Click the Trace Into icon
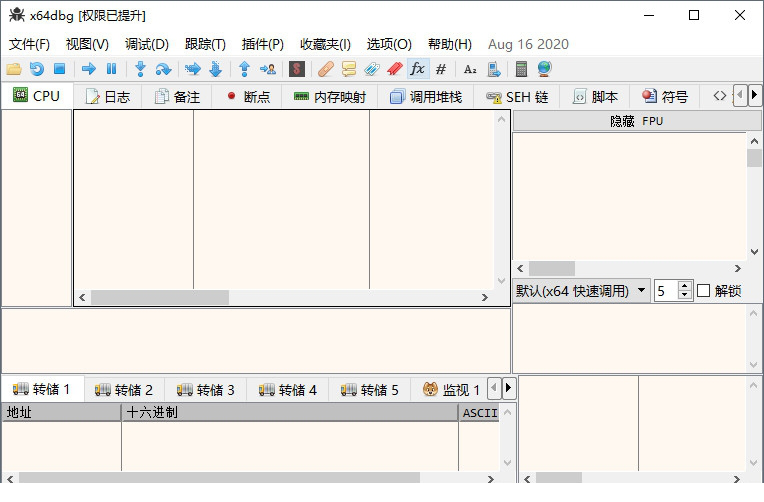764x502 pixels. pos(192,69)
